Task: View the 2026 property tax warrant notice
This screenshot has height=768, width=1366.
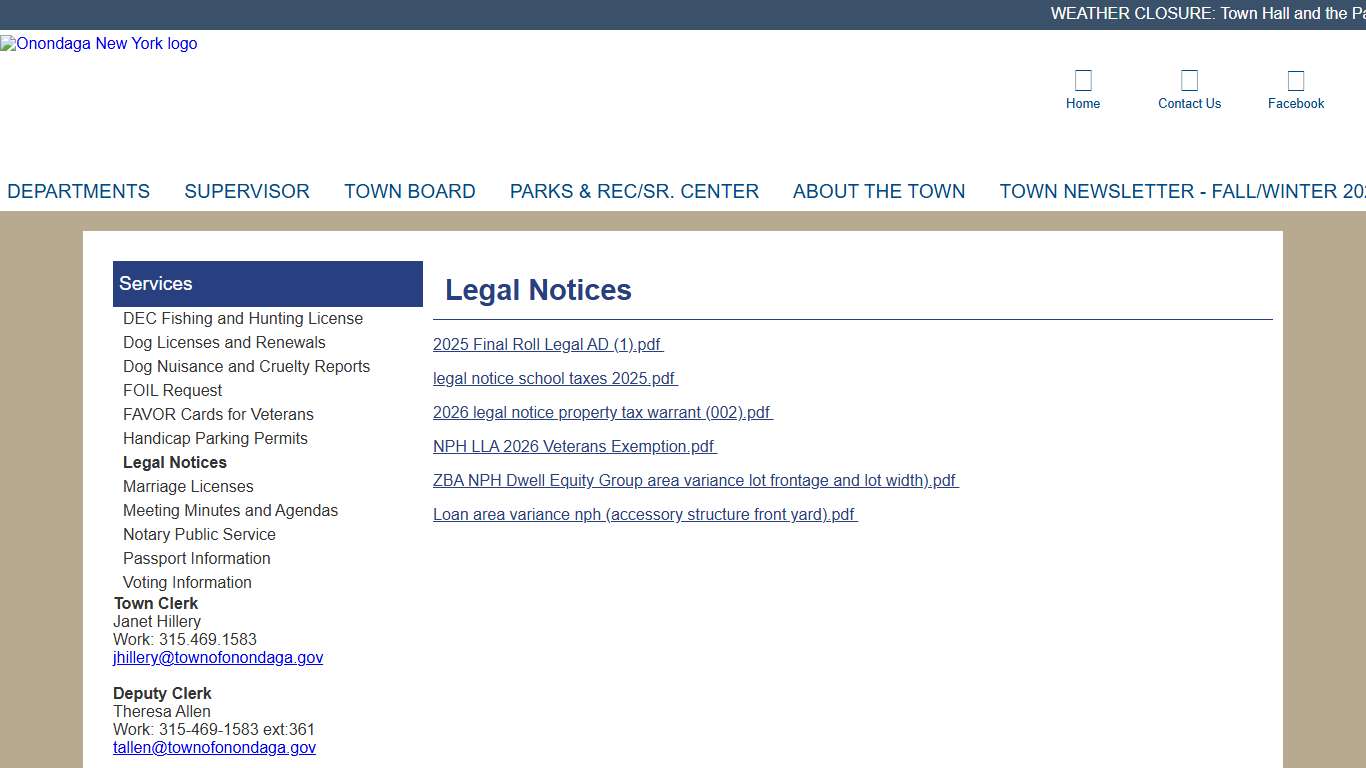Action: pos(601,412)
